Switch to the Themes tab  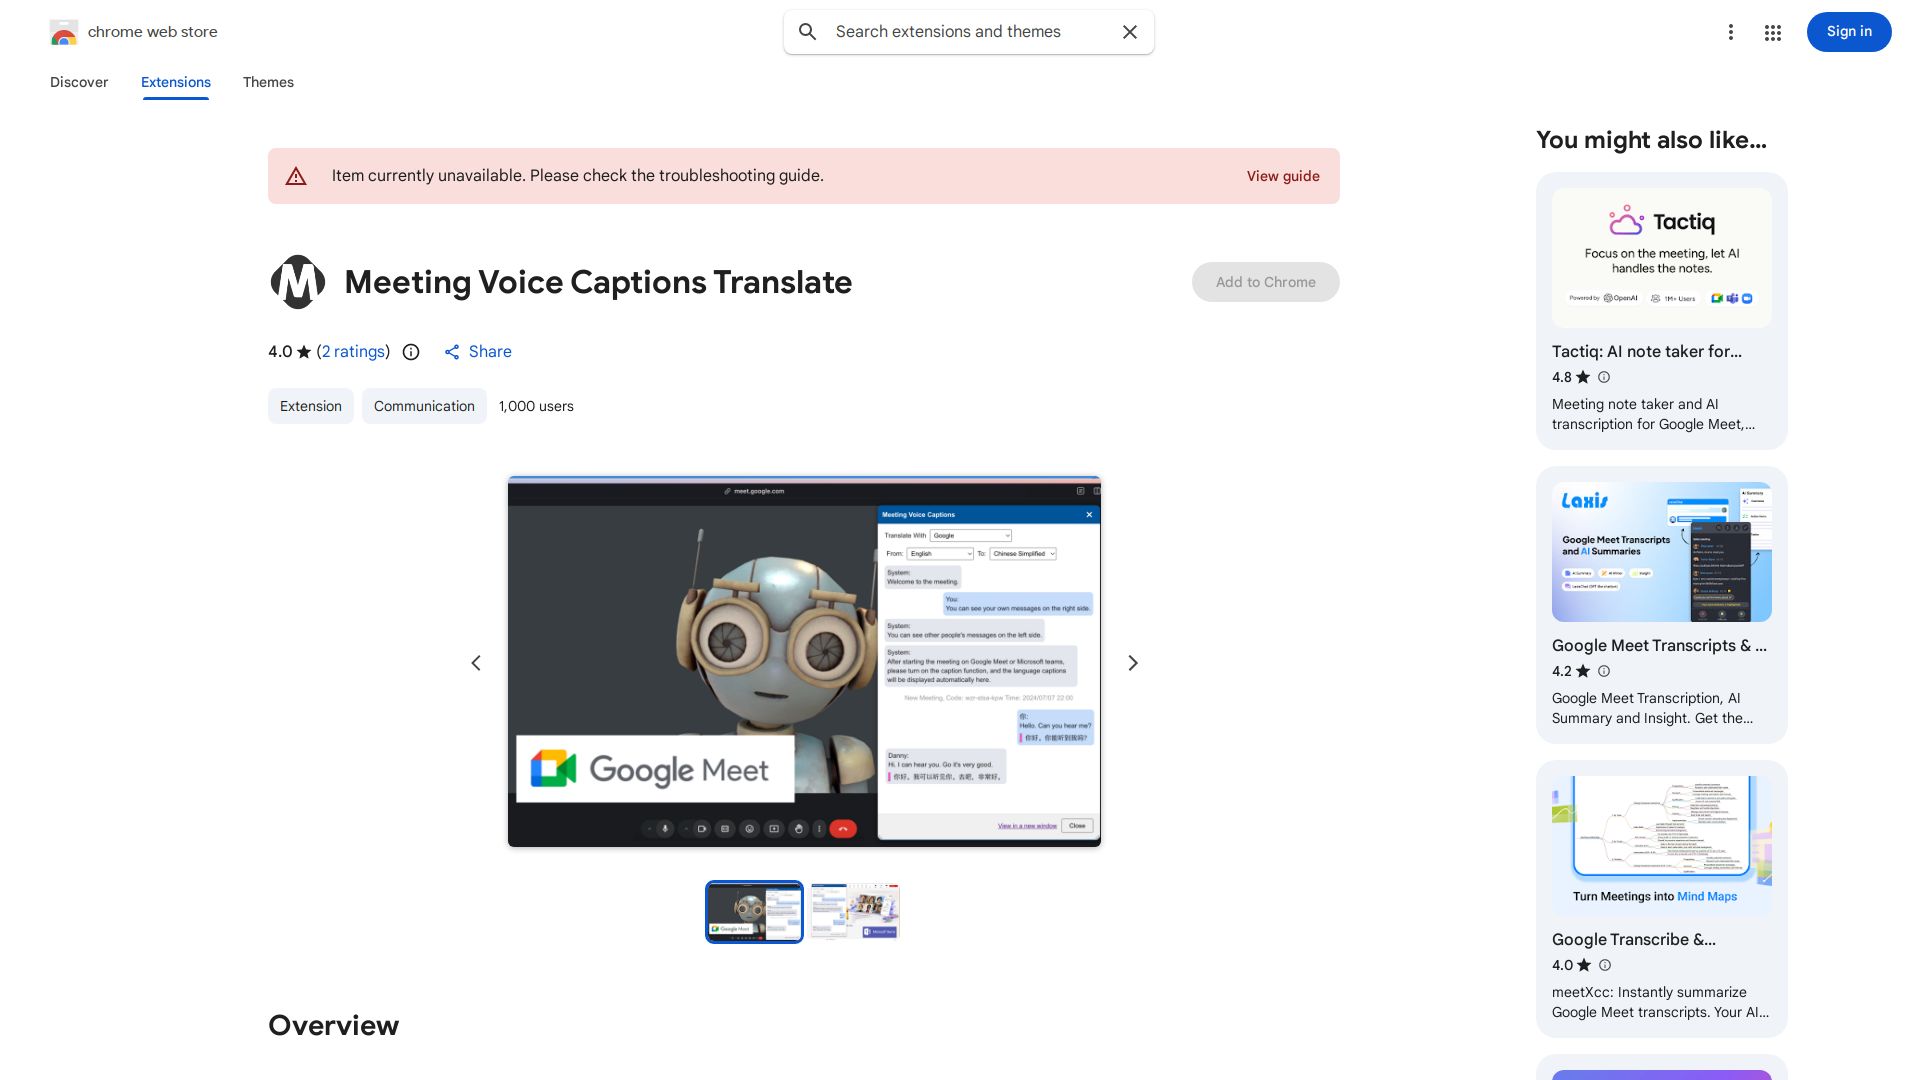pyautogui.click(x=268, y=82)
